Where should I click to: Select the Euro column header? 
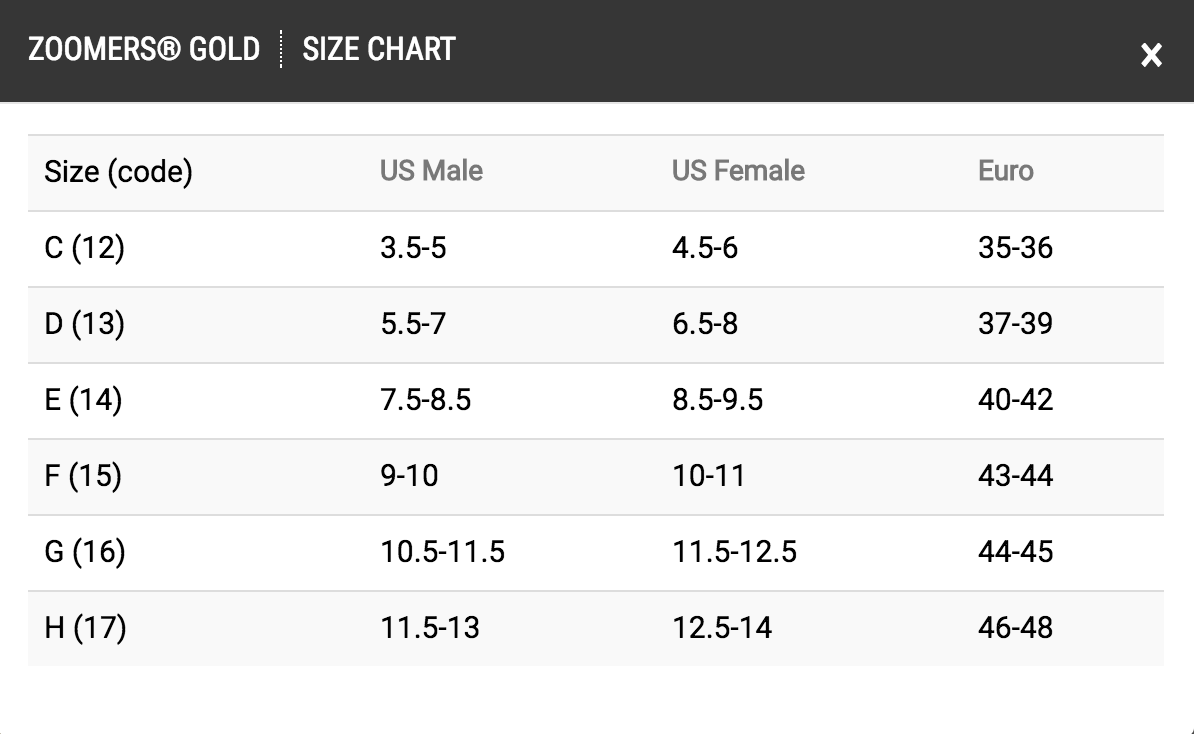pos(1005,171)
